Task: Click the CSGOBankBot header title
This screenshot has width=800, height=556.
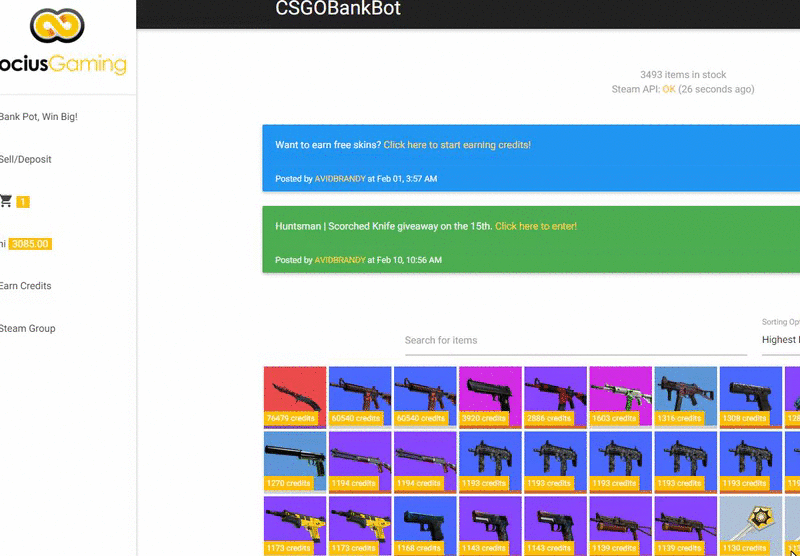Action: click(338, 9)
